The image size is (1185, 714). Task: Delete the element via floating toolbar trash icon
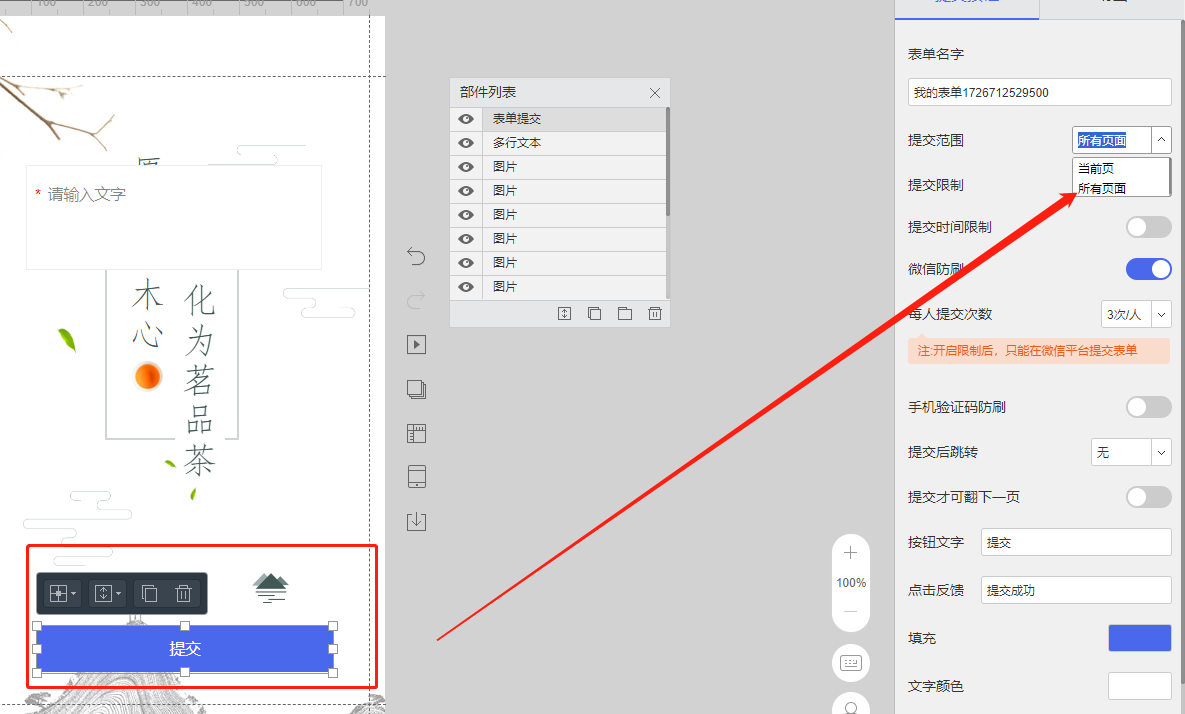[184, 594]
